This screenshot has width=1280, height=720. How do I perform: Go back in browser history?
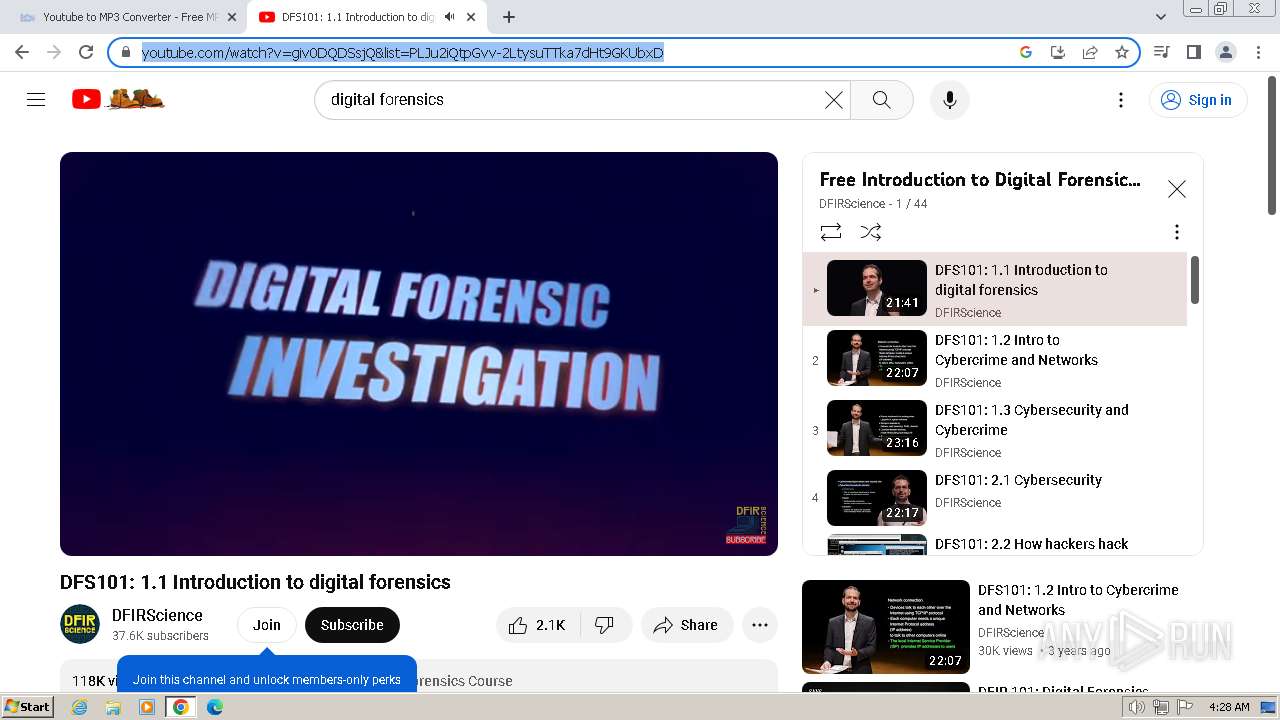coord(22,52)
